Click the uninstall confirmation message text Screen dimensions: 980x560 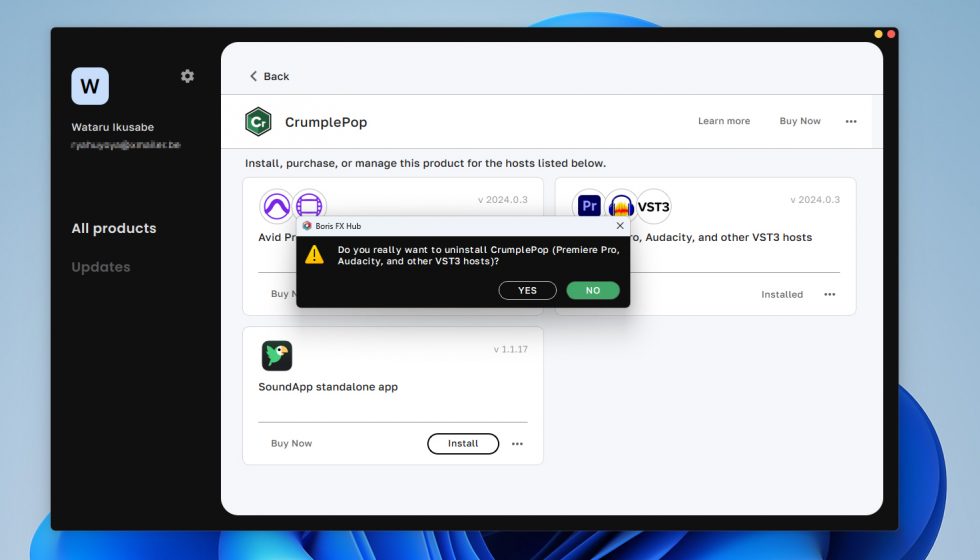(x=479, y=255)
